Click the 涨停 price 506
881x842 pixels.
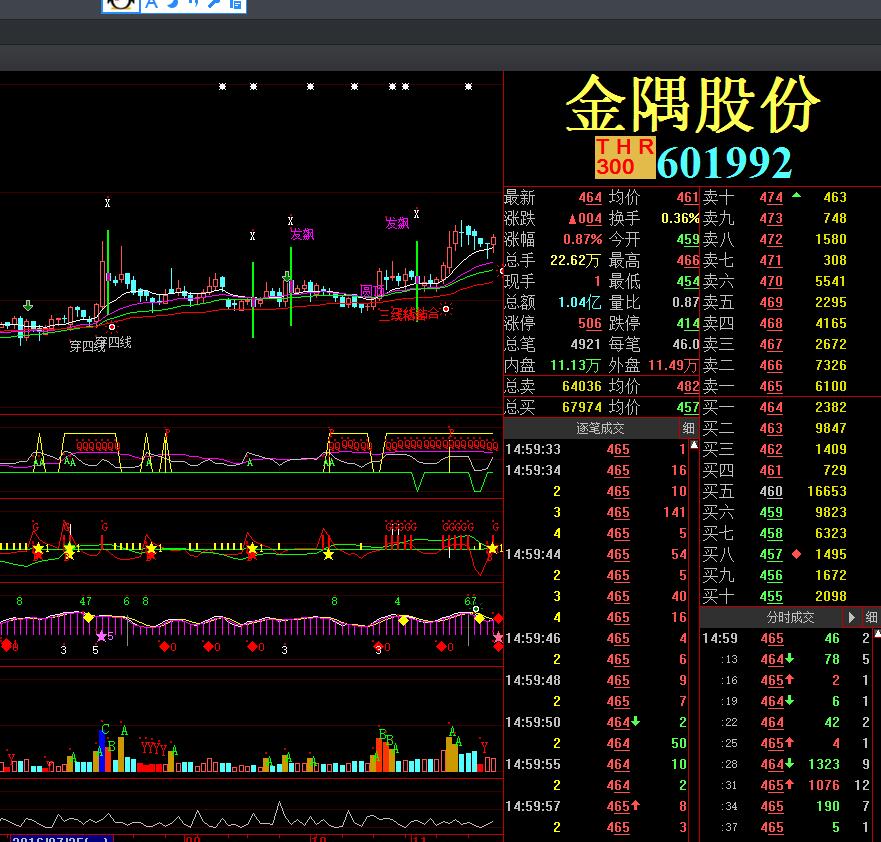(590, 324)
